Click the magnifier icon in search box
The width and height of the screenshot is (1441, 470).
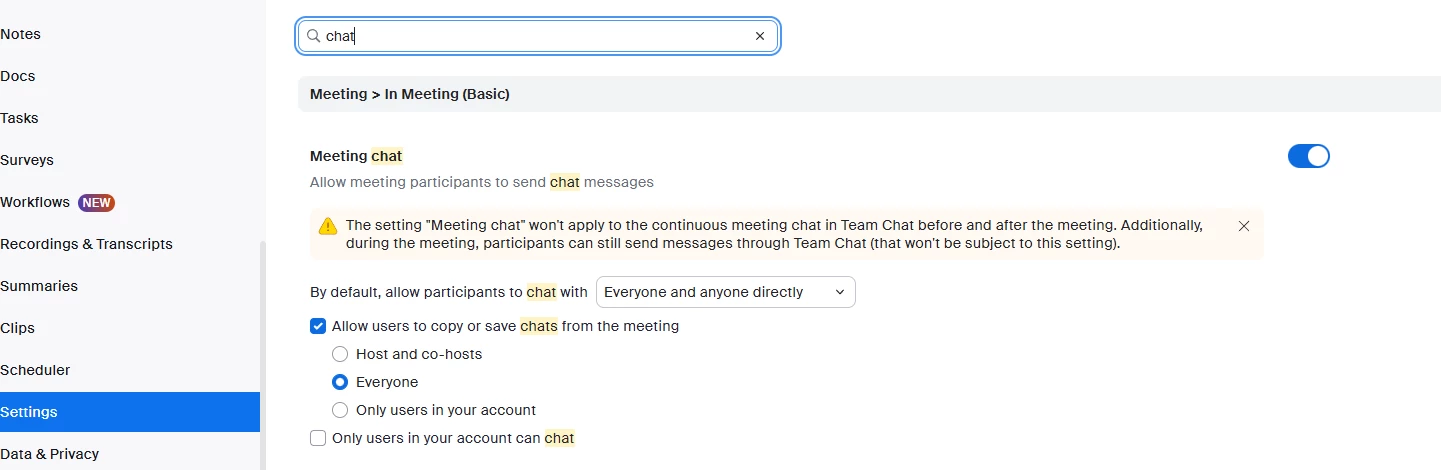pyautogui.click(x=313, y=36)
